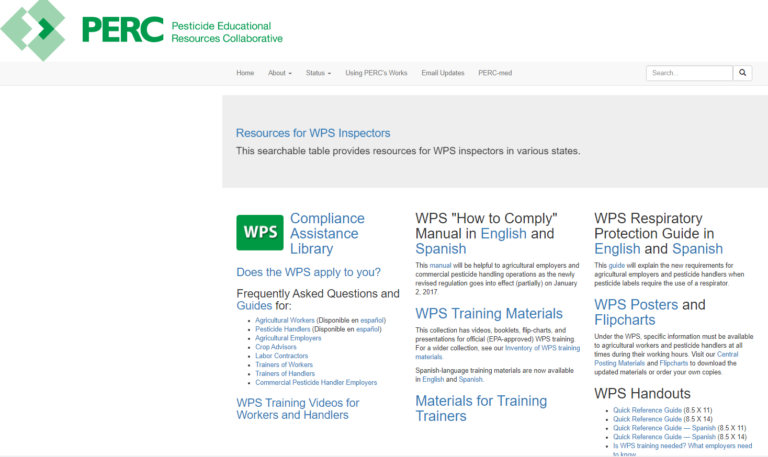The width and height of the screenshot is (768, 457).
Task: Open Quick Reference Guide Spanish (8.5 X 14)
Action: tap(664, 437)
